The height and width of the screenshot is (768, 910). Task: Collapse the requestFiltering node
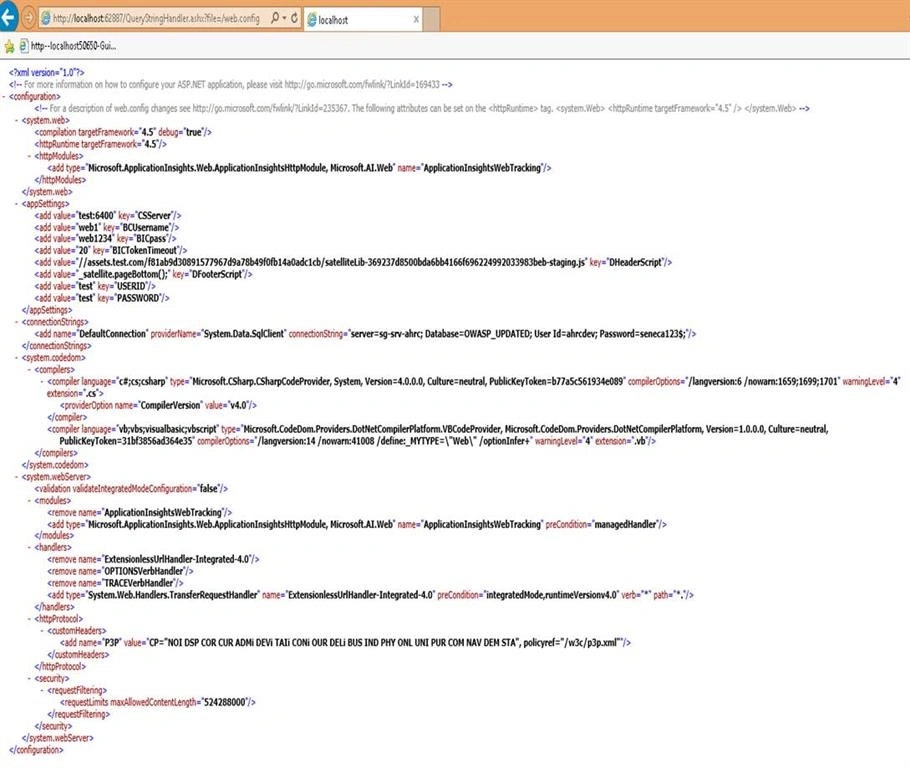(42, 690)
